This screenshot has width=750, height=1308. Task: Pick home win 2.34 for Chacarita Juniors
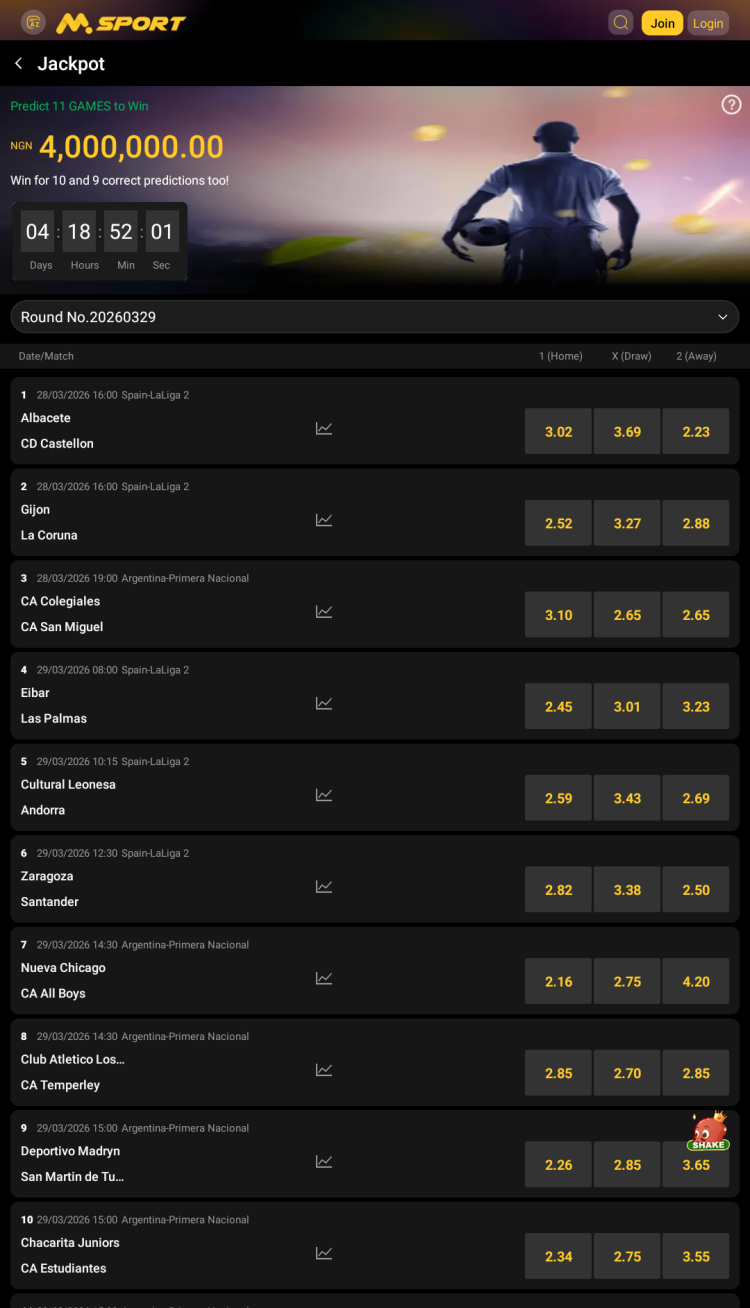(x=558, y=1257)
